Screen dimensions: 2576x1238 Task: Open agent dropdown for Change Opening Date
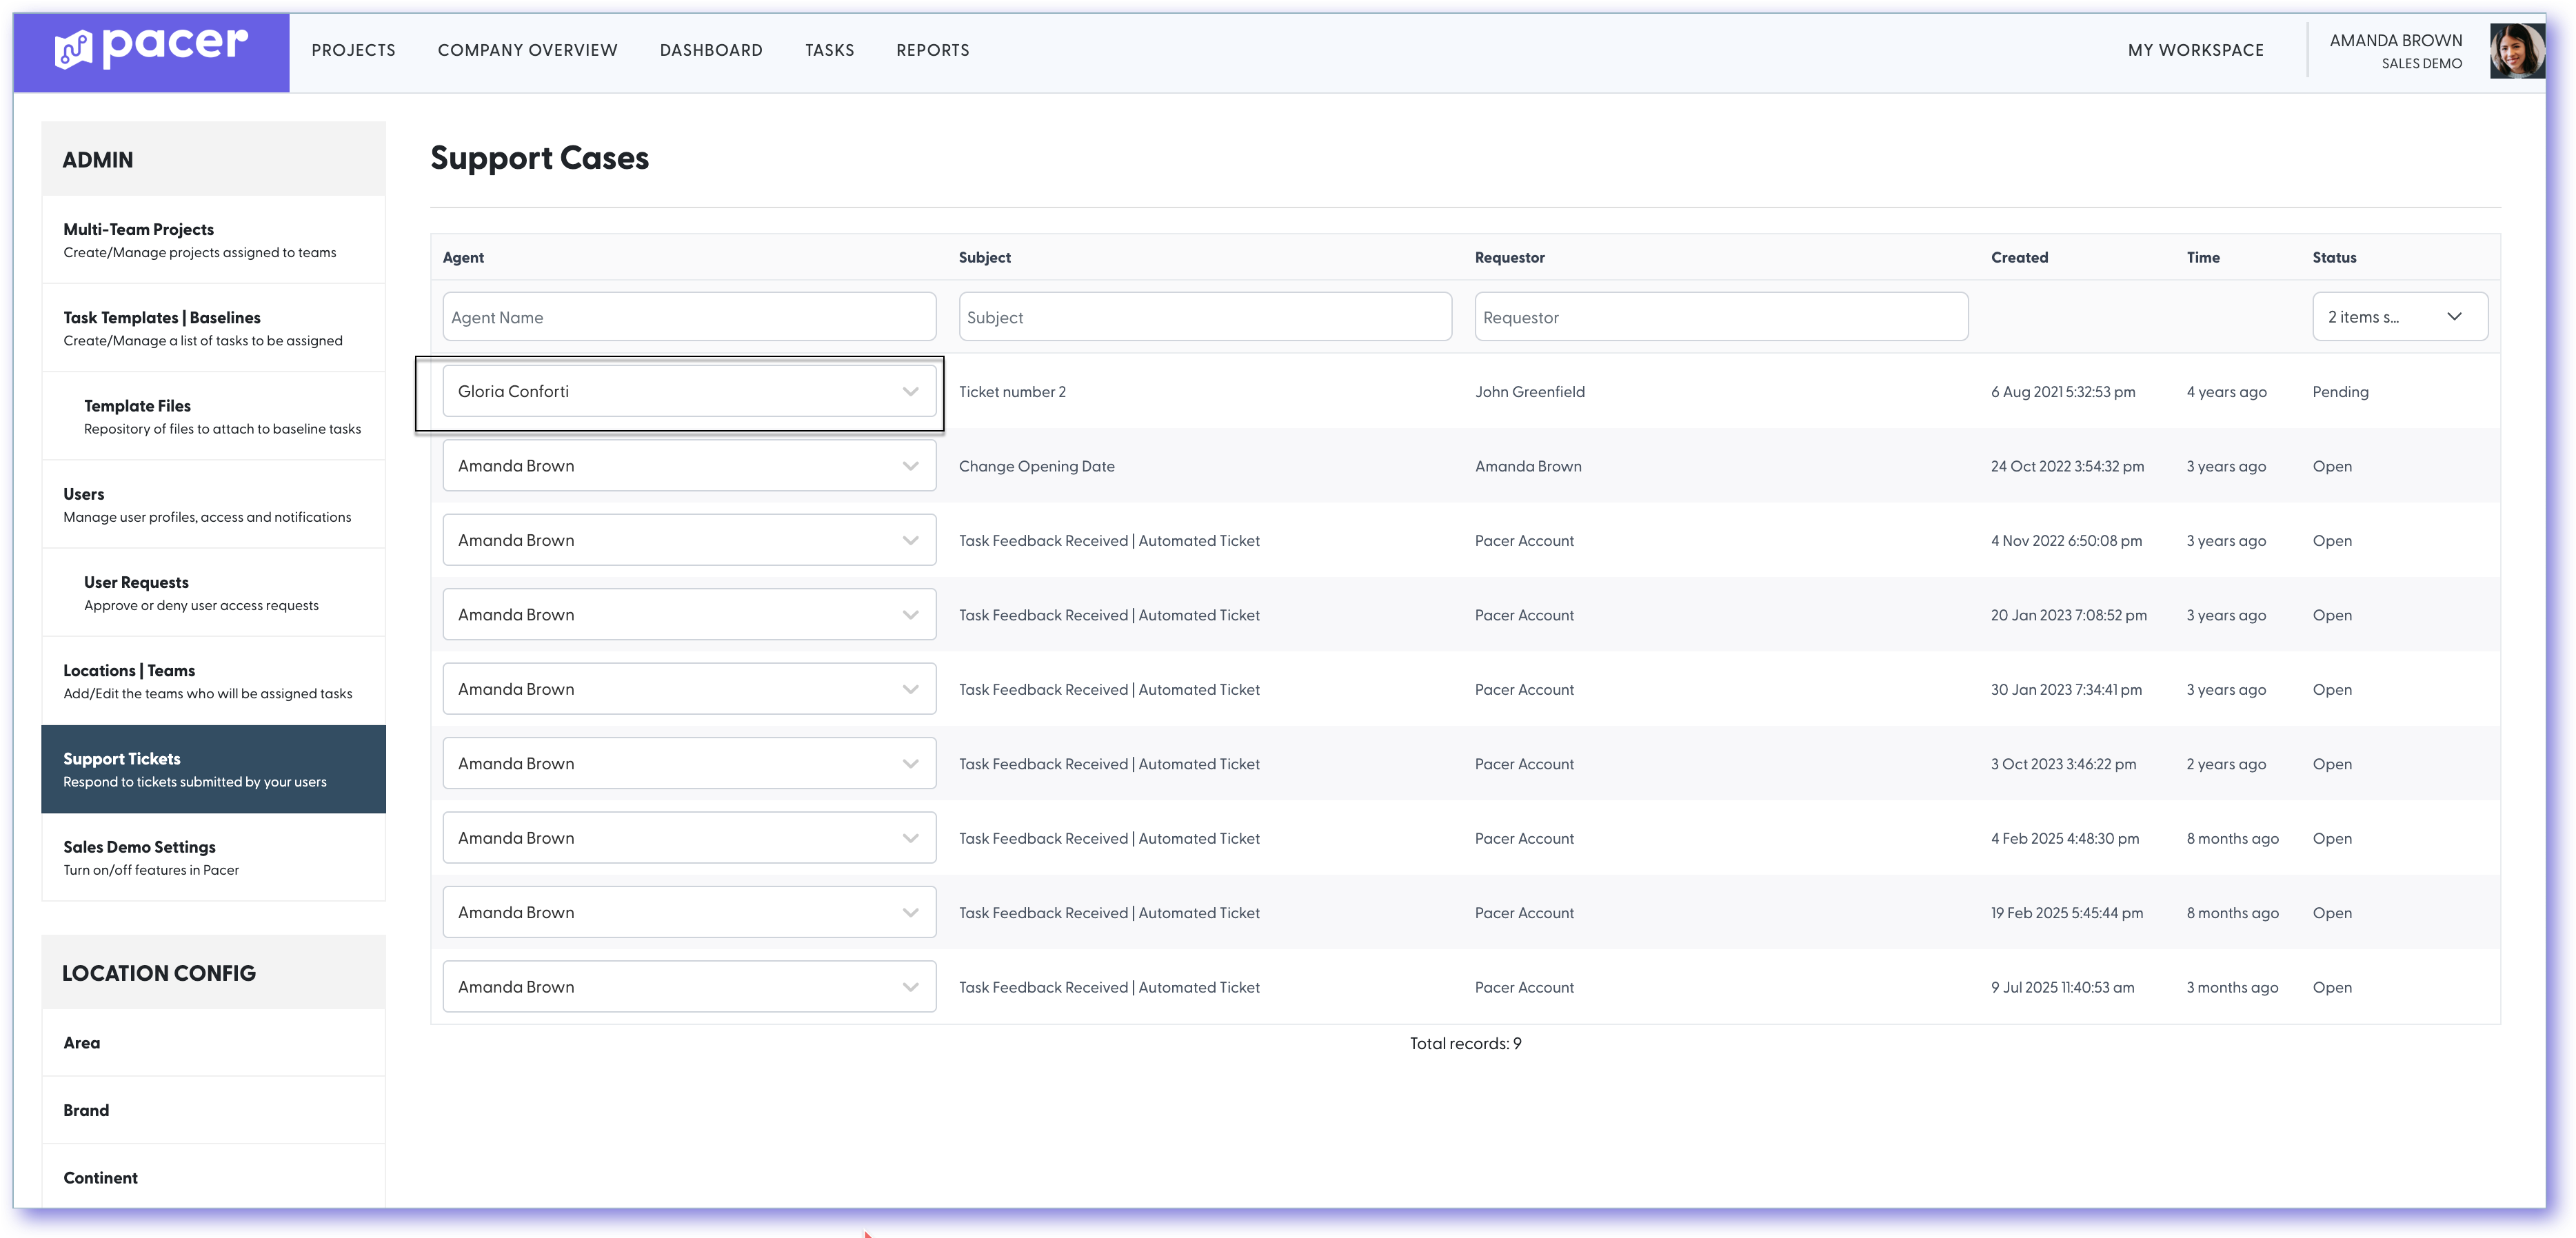[689, 465]
